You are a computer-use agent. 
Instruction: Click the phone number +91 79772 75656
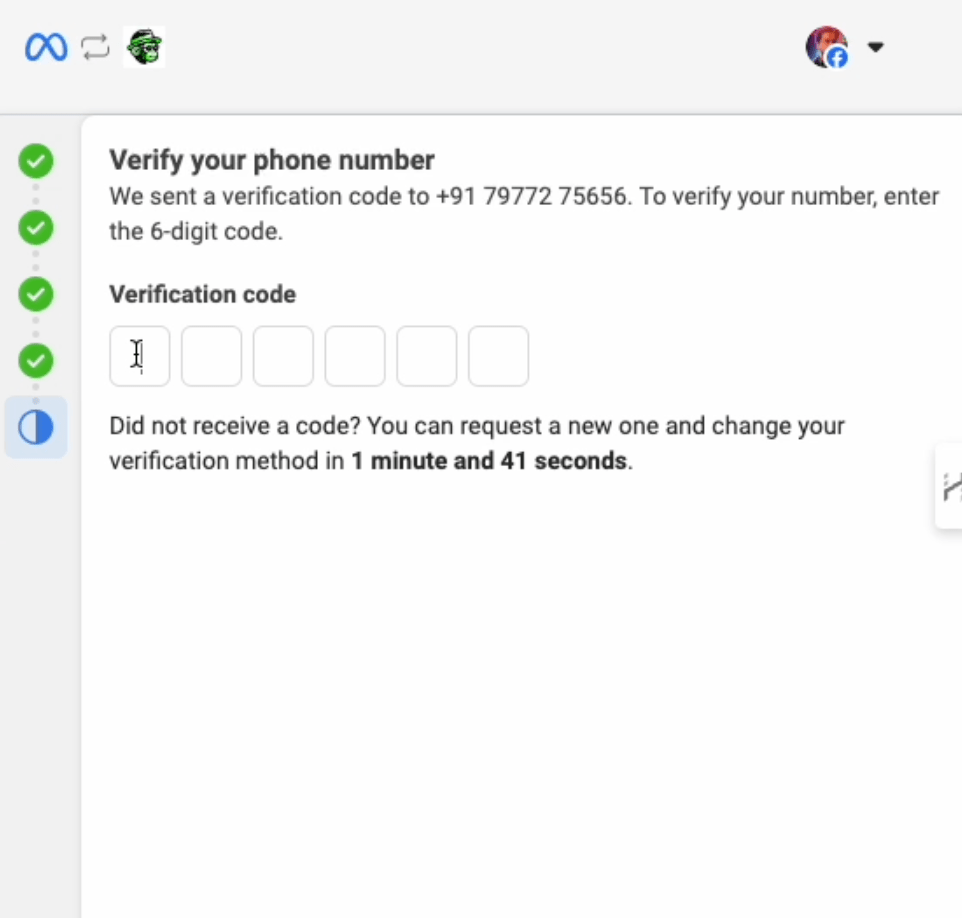(532, 197)
